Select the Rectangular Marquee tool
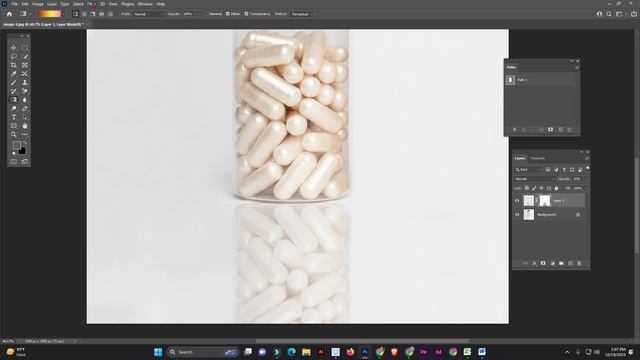 [x=25, y=48]
